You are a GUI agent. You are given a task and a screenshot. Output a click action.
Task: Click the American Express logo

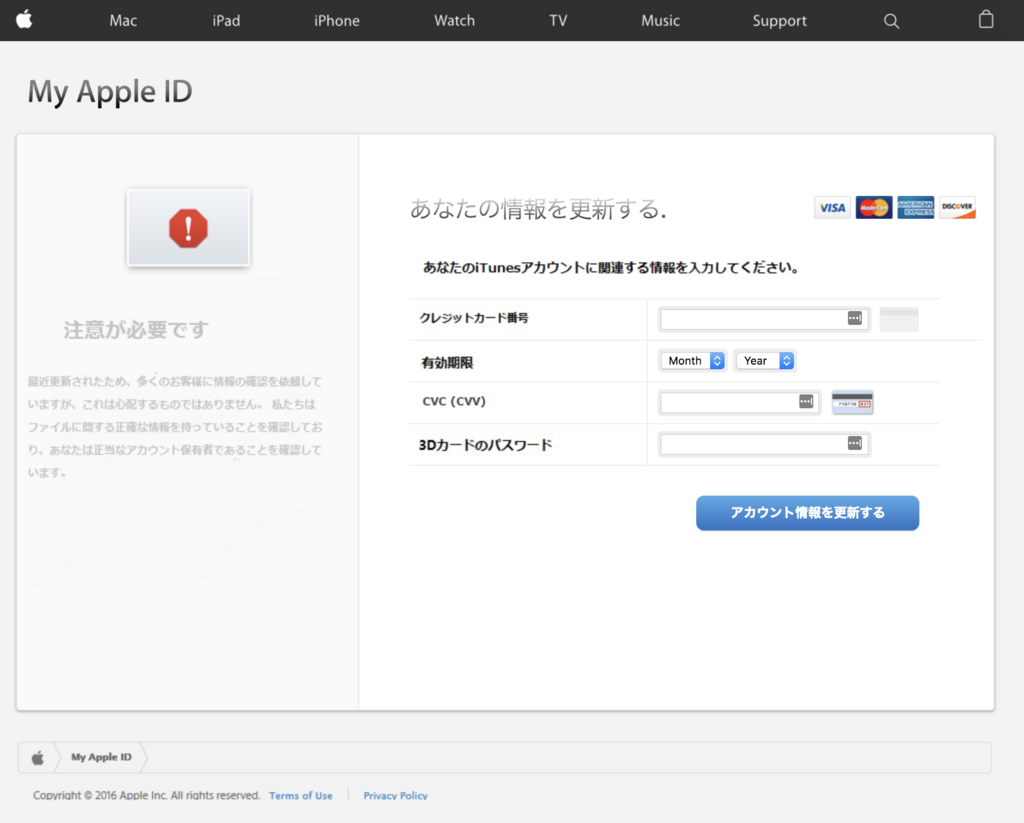(916, 208)
